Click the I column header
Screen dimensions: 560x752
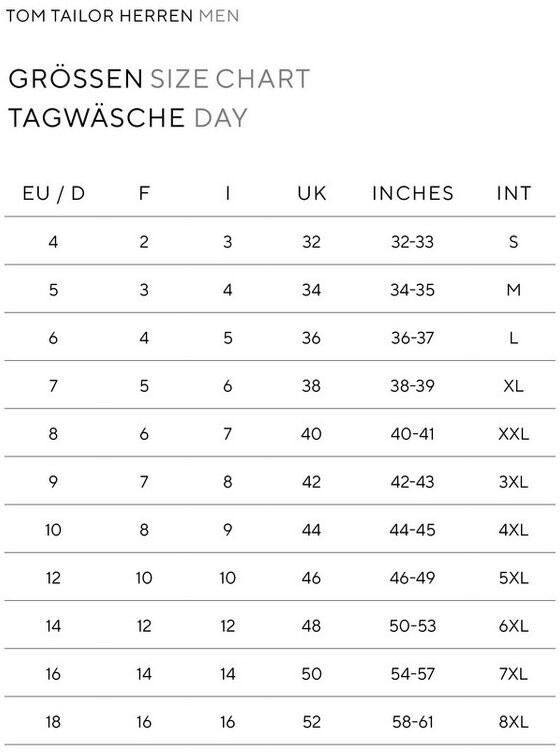tap(228, 193)
